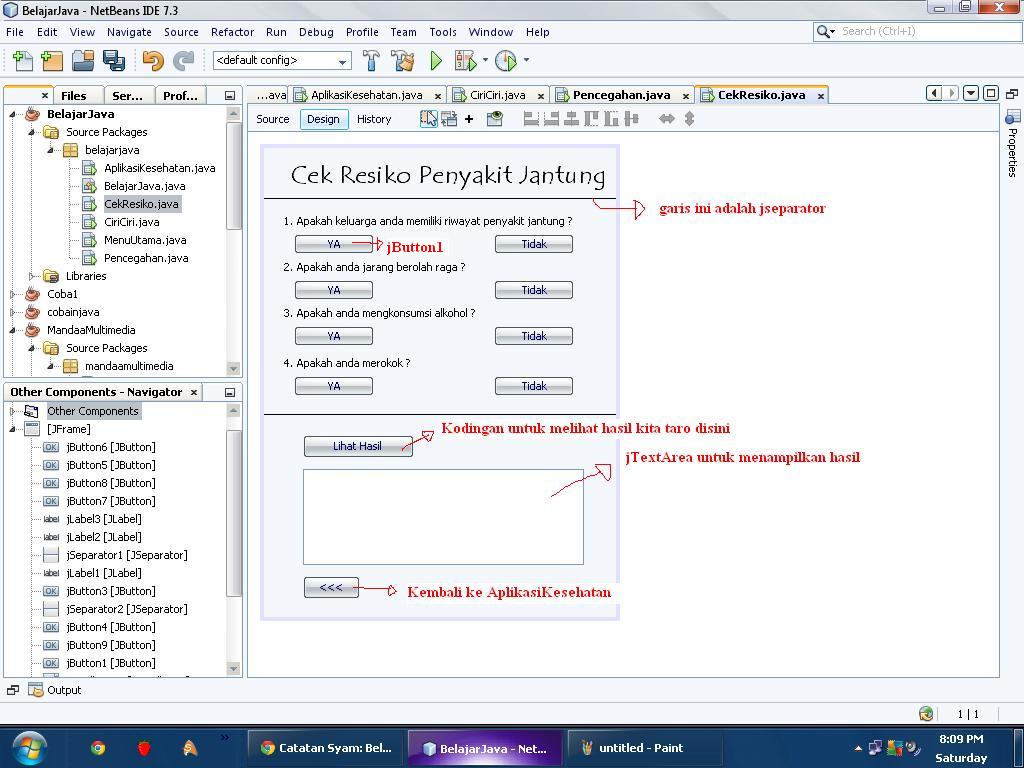Click the Add component plus icon
This screenshot has width=1024, height=768.
coord(469,119)
